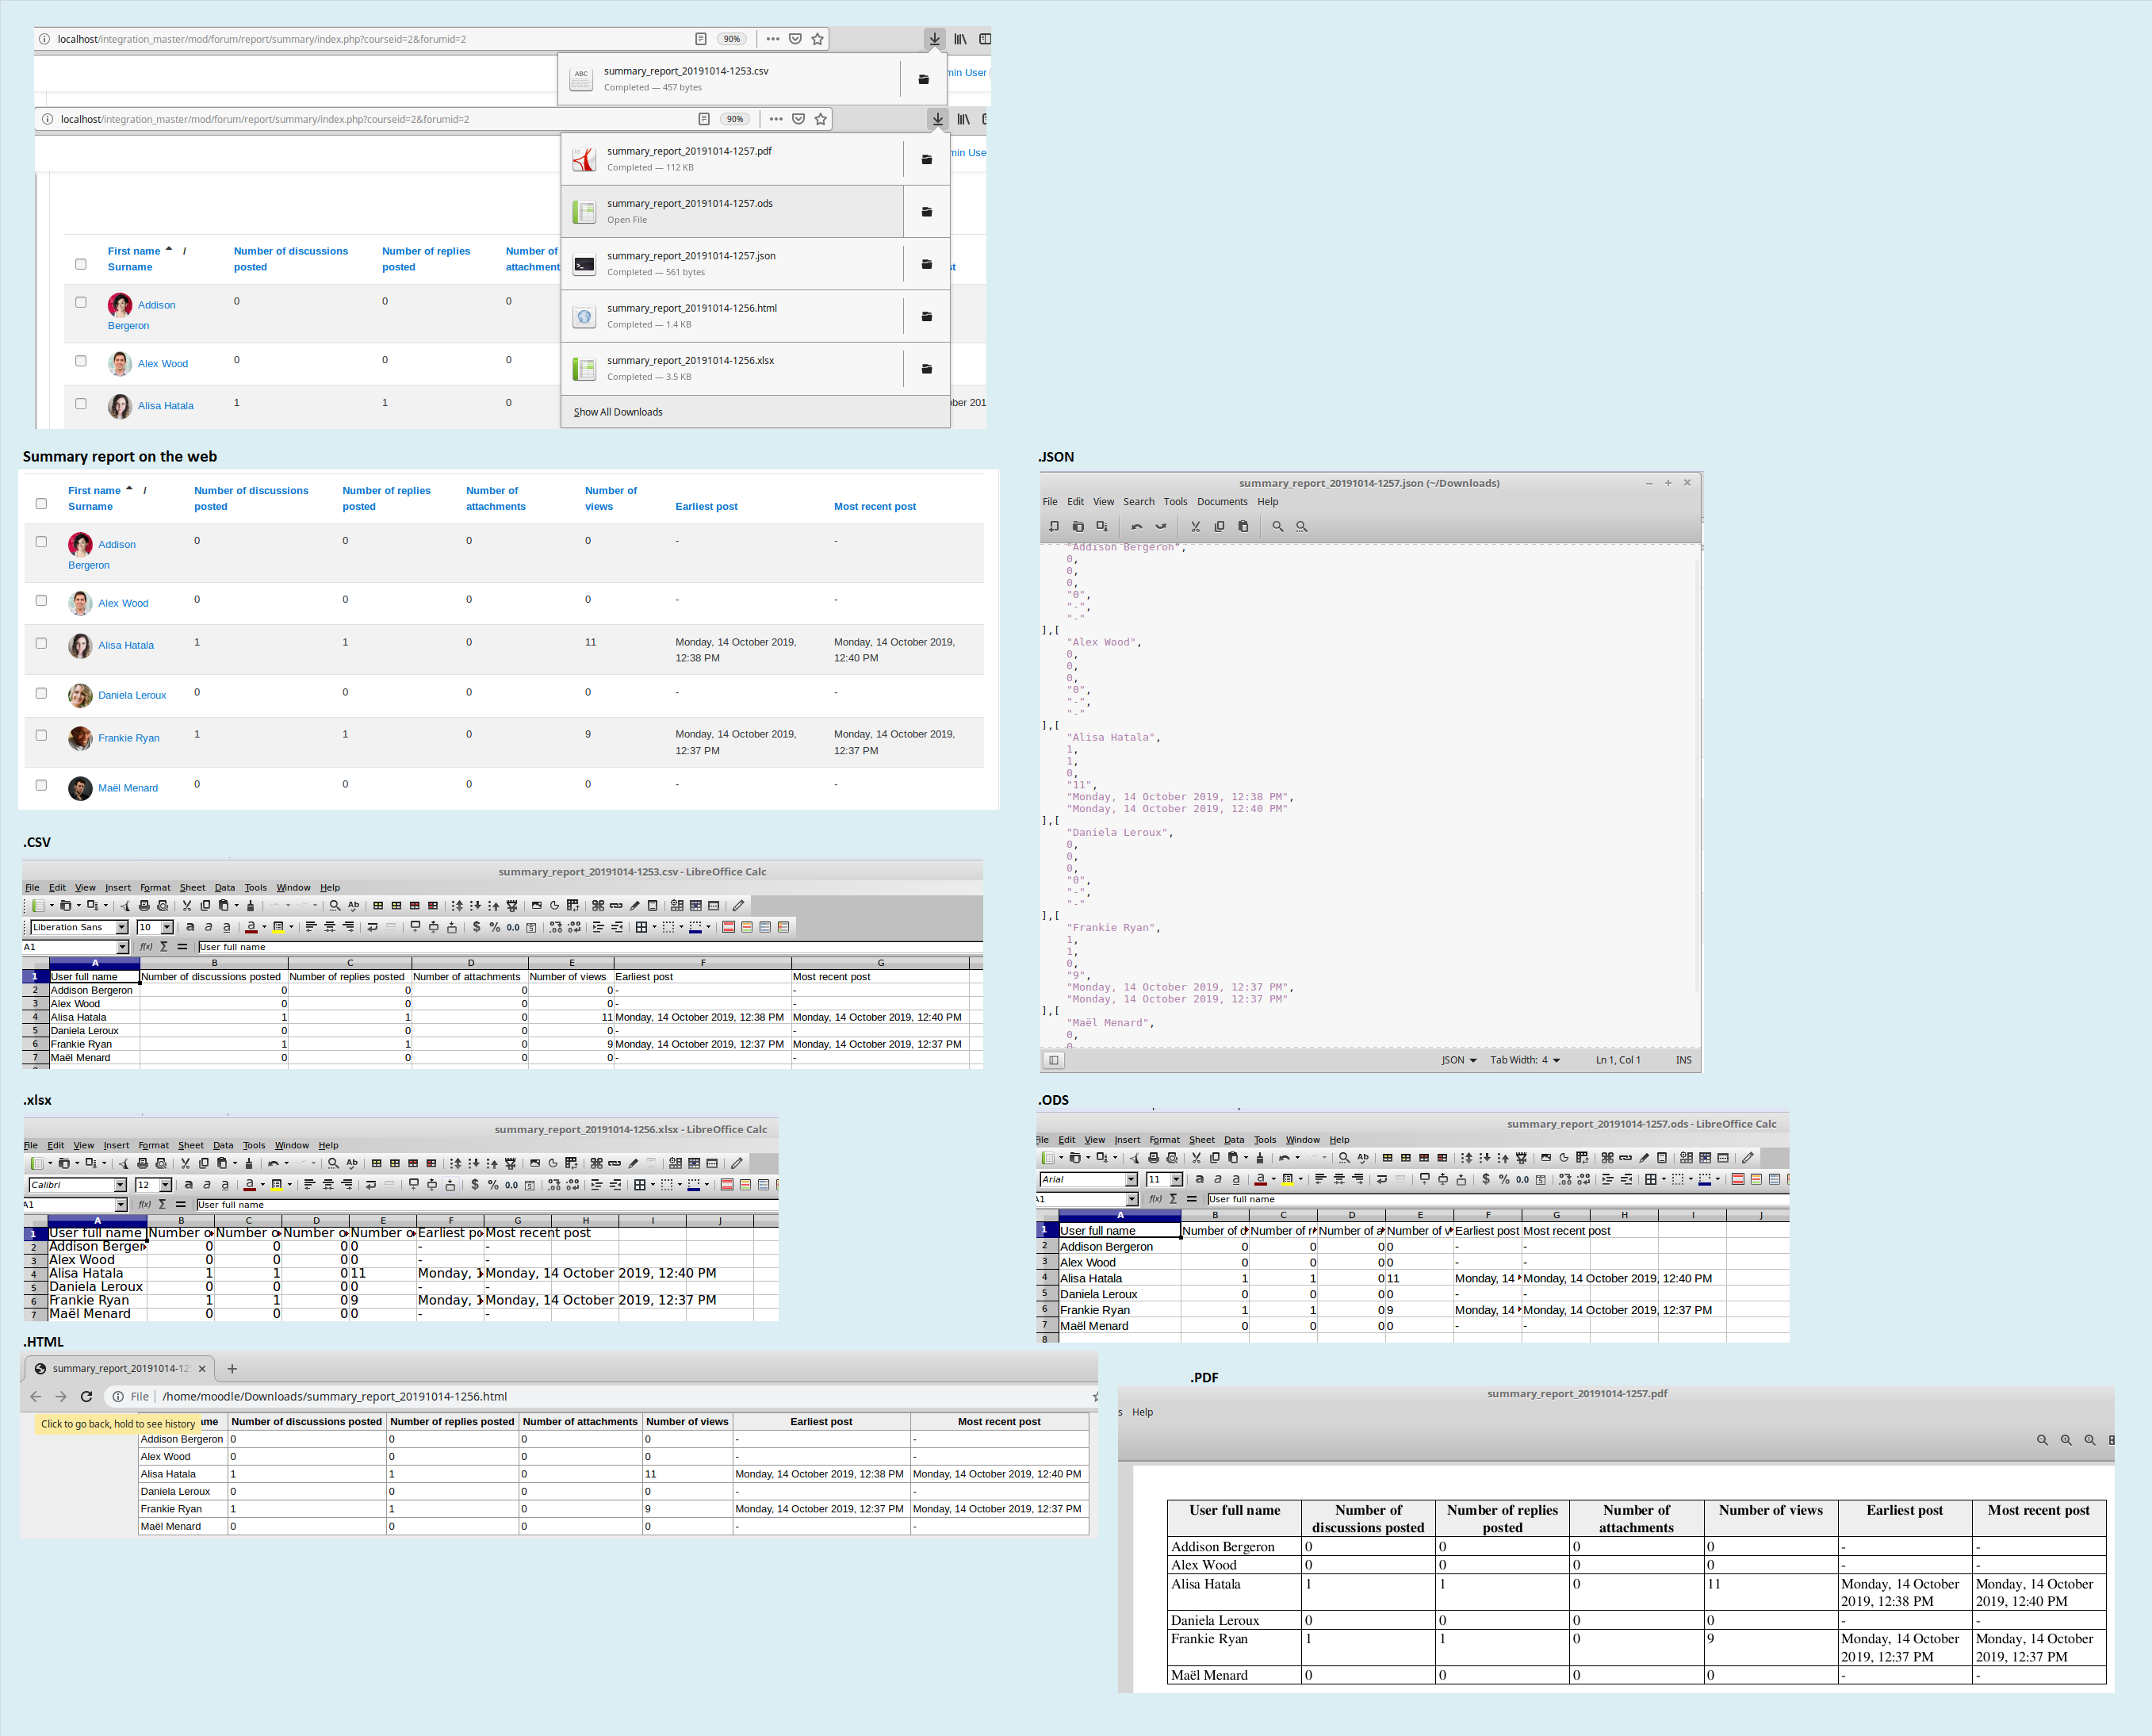Click Redo arrow in the JSON editor toolbar

[x=1161, y=526]
